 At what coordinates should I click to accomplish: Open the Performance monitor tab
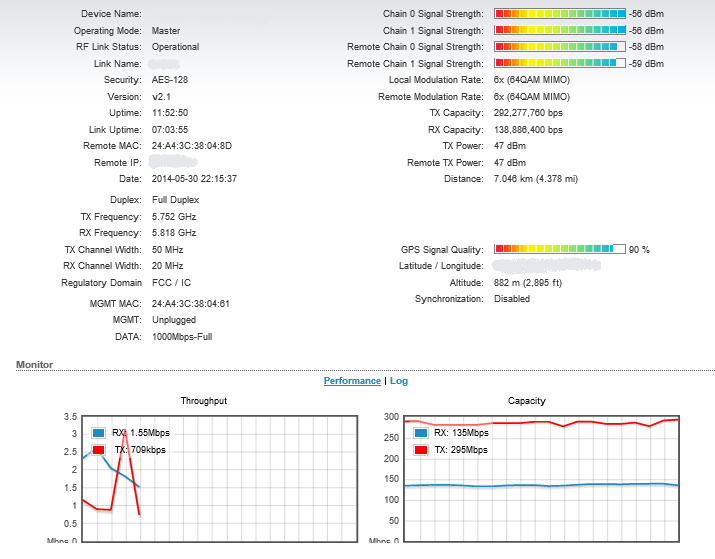[x=352, y=381]
